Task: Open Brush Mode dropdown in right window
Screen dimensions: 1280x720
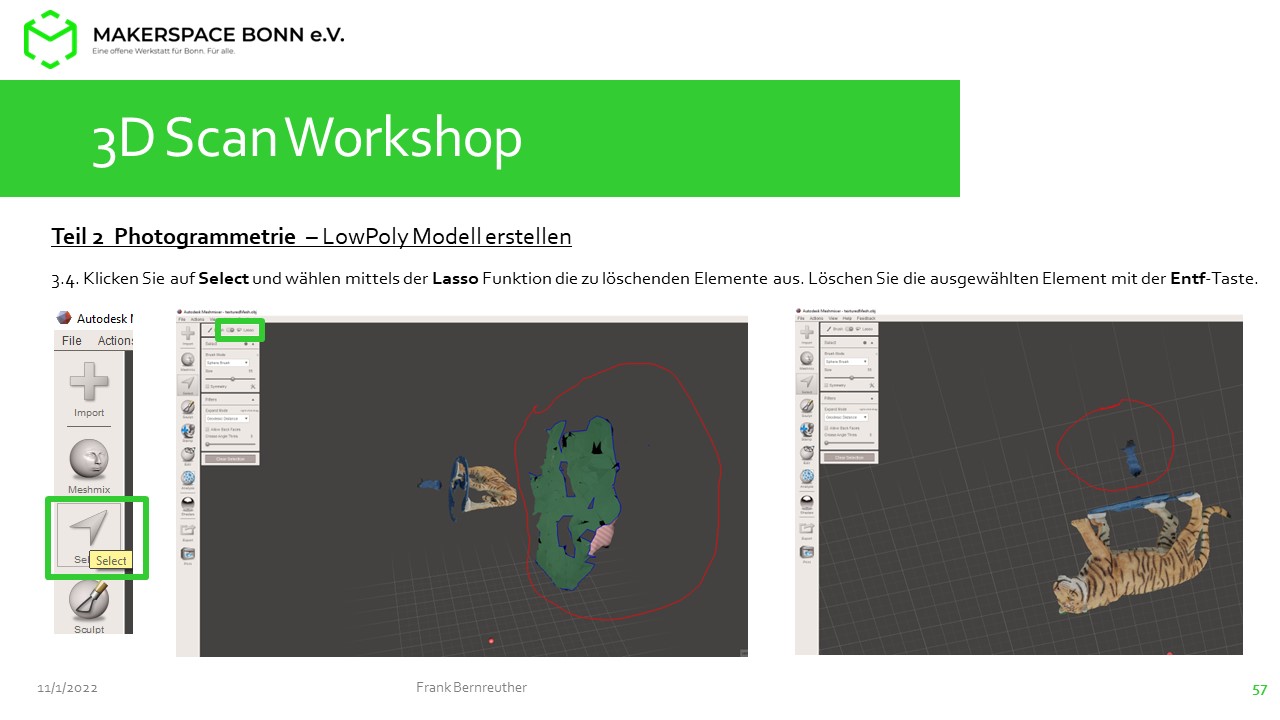Action: 847,362
